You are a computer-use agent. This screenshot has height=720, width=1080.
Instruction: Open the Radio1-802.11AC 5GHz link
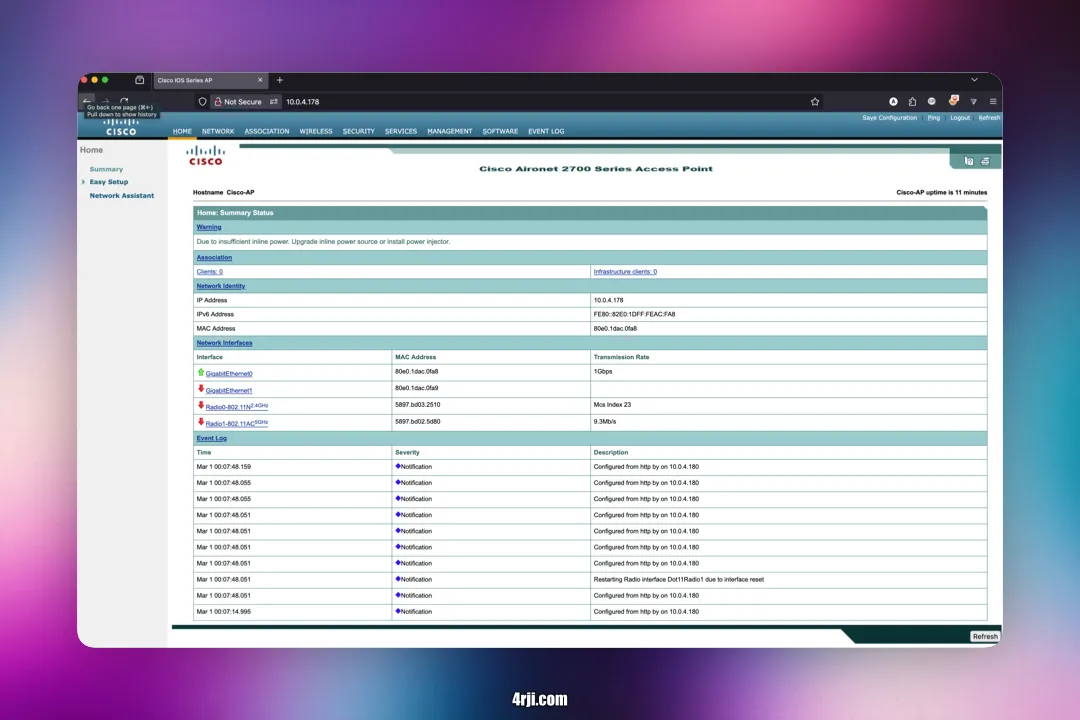[236, 423]
